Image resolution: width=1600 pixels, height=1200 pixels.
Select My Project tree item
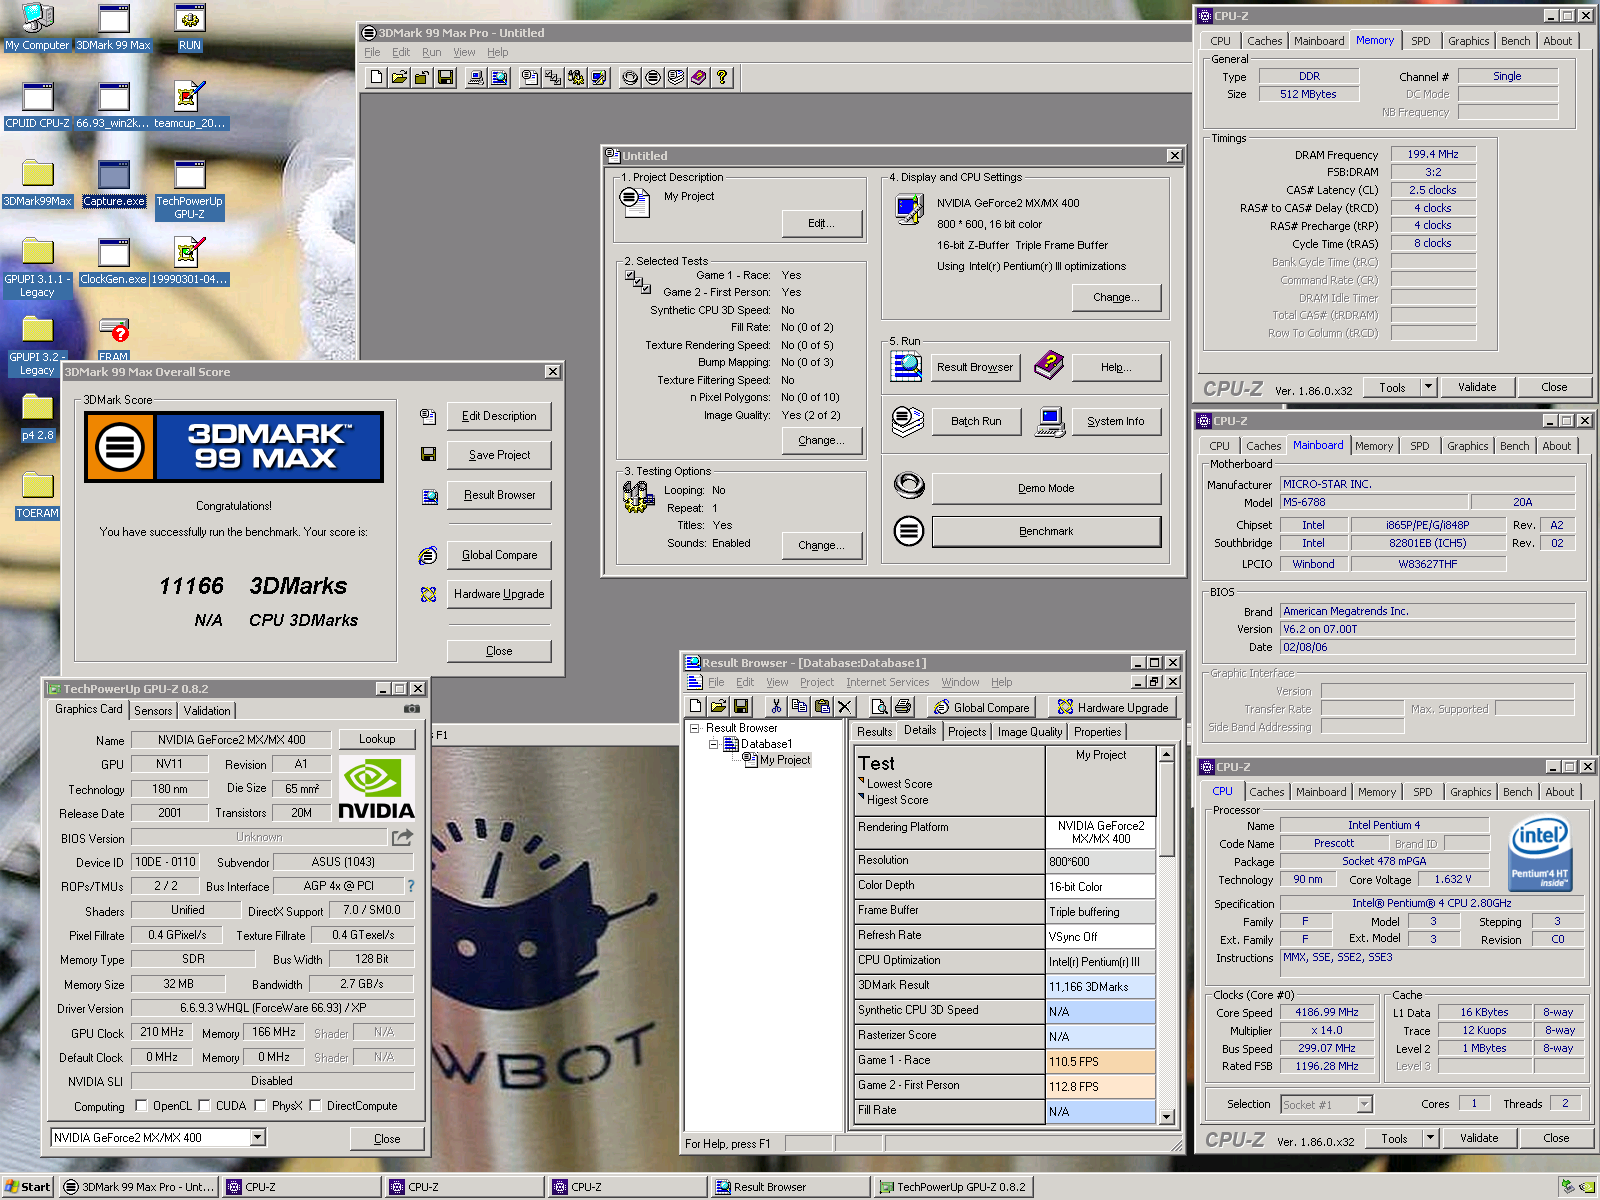tap(785, 760)
